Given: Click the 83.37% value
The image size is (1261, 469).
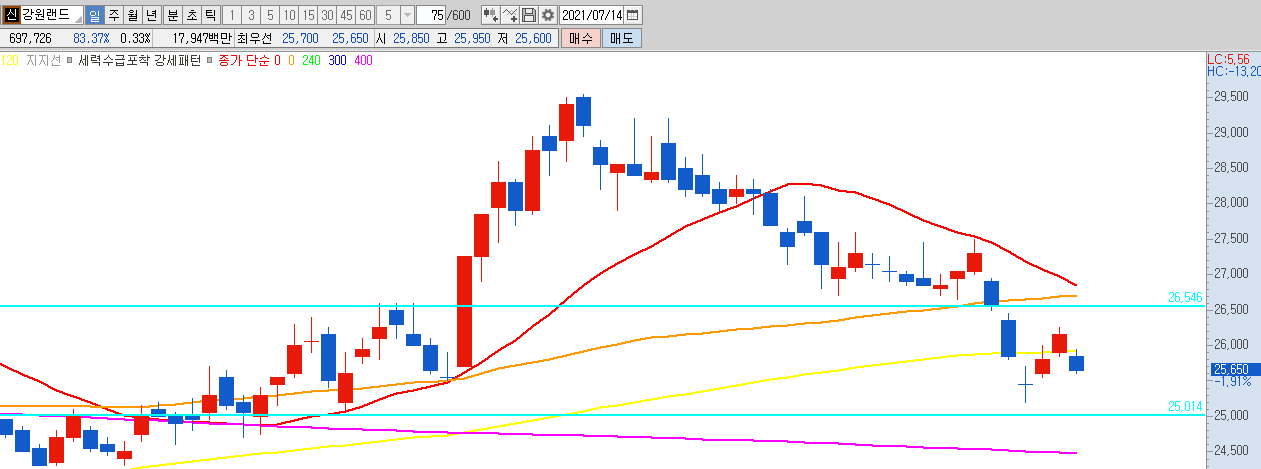Looking at the screenshot, I should (91, 38).
